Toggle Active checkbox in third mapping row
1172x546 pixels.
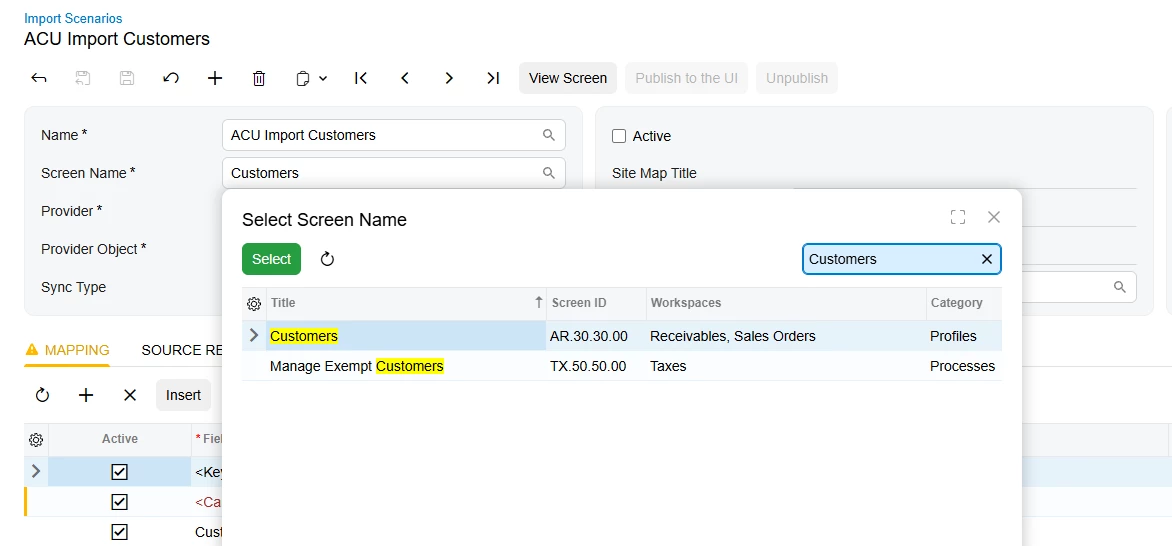120,532
